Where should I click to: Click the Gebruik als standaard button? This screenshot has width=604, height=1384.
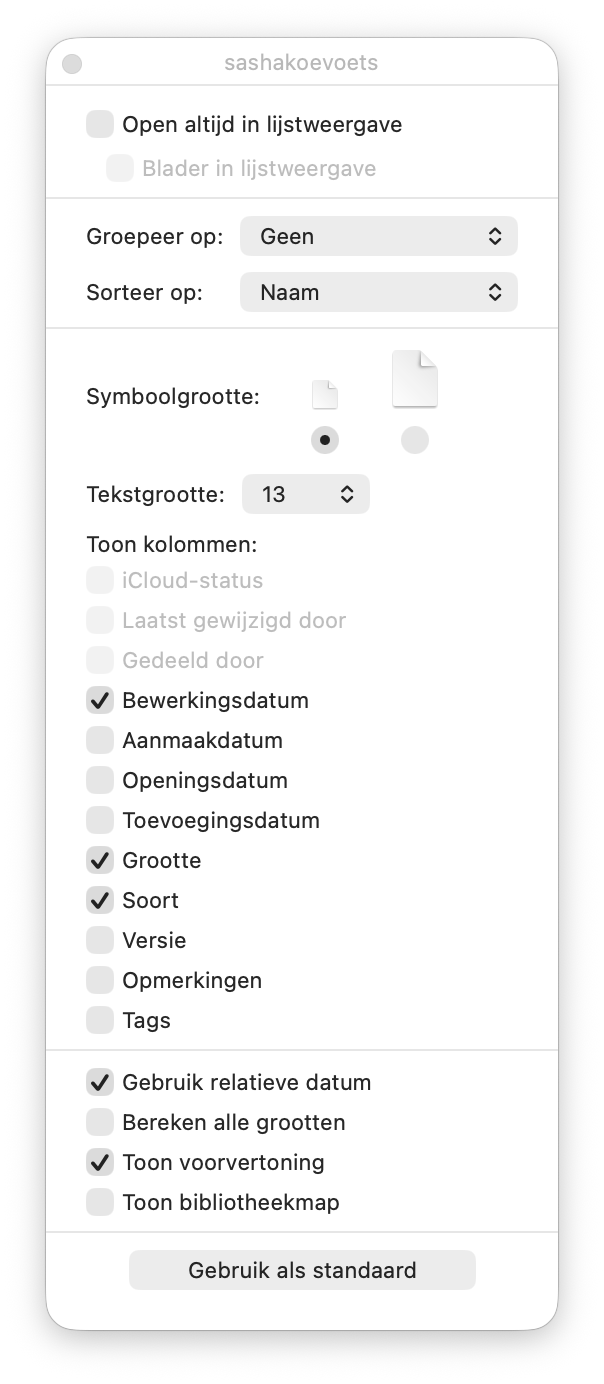point(302,1271)
